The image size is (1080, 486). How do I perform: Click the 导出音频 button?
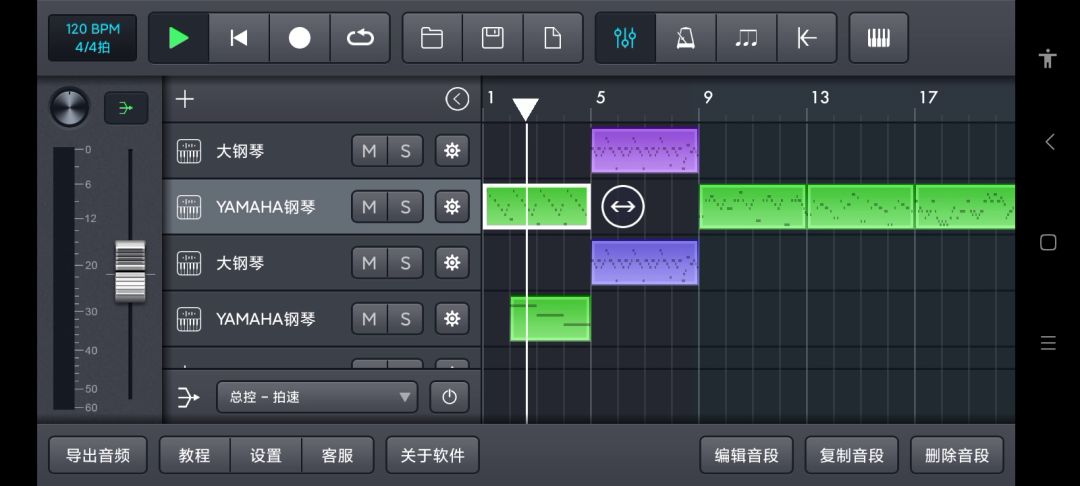98,455
